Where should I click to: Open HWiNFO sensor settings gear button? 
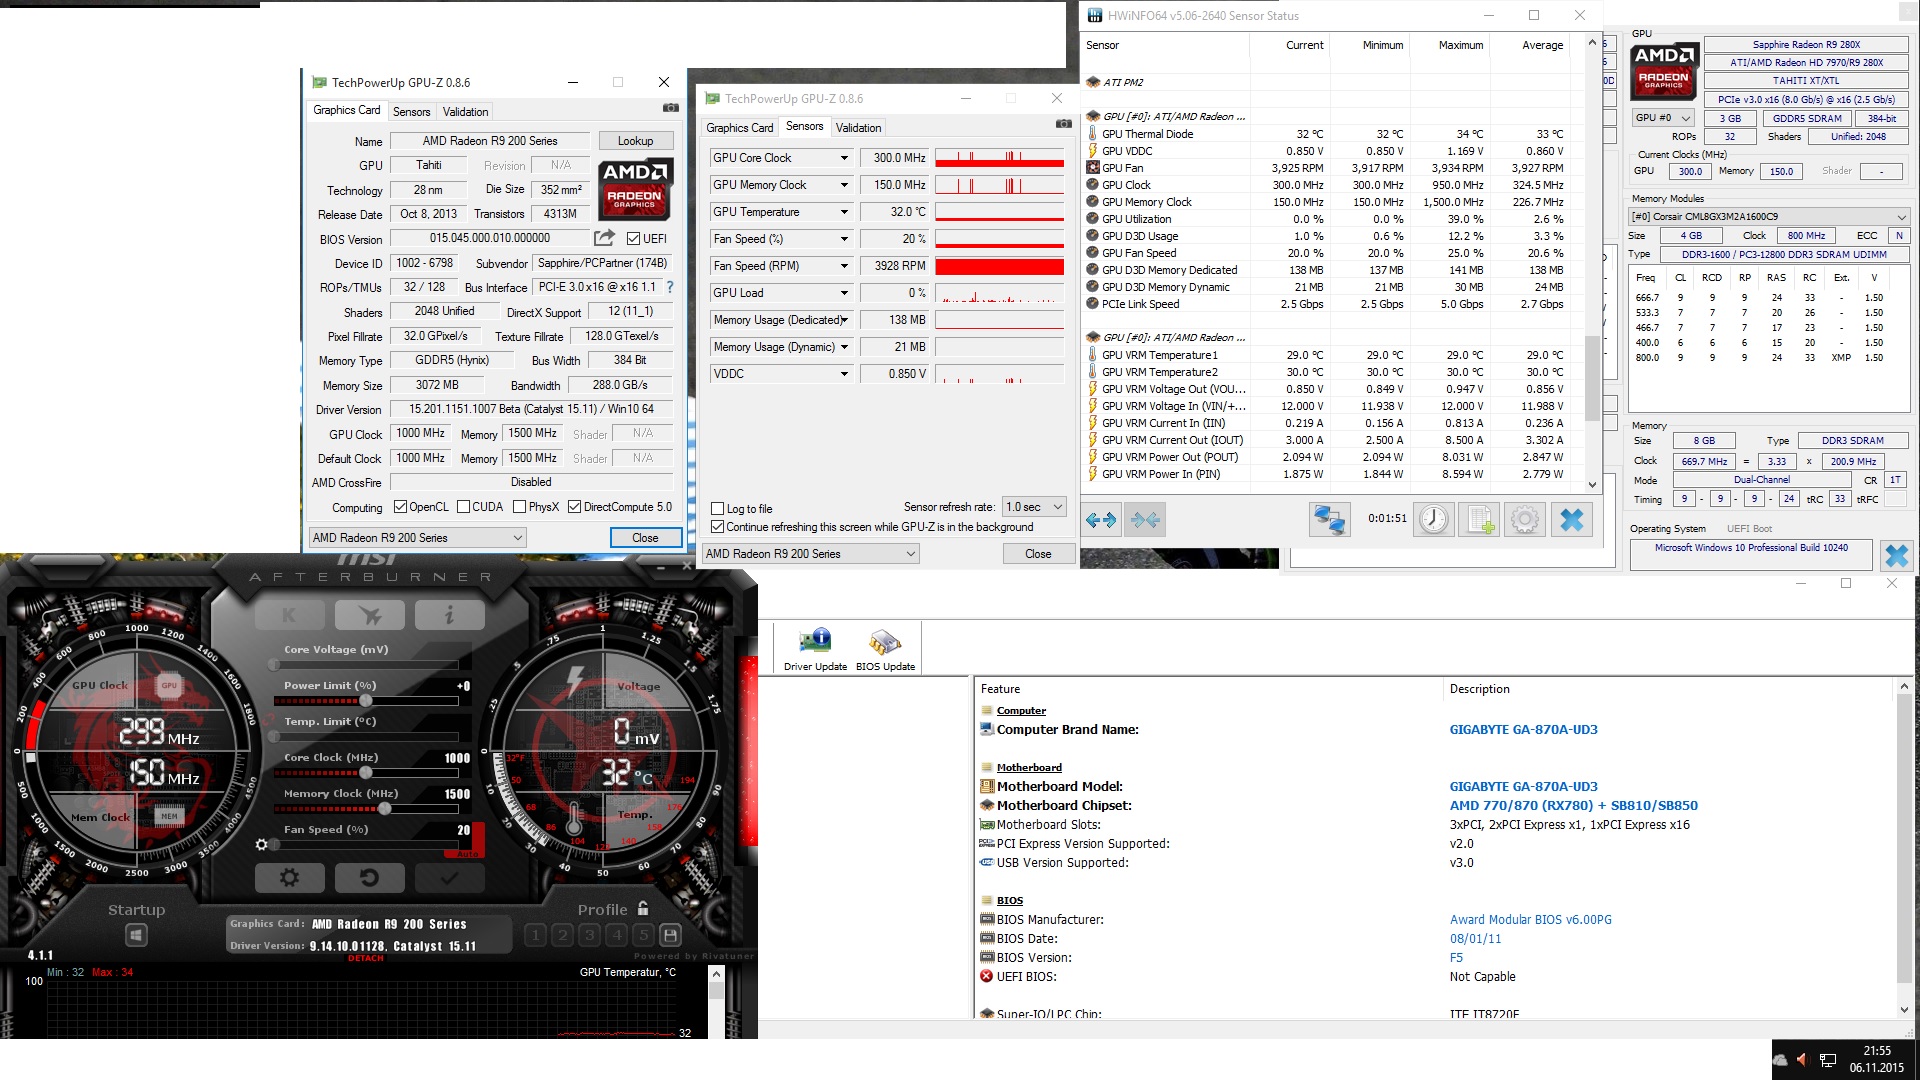pos(1525,519)
